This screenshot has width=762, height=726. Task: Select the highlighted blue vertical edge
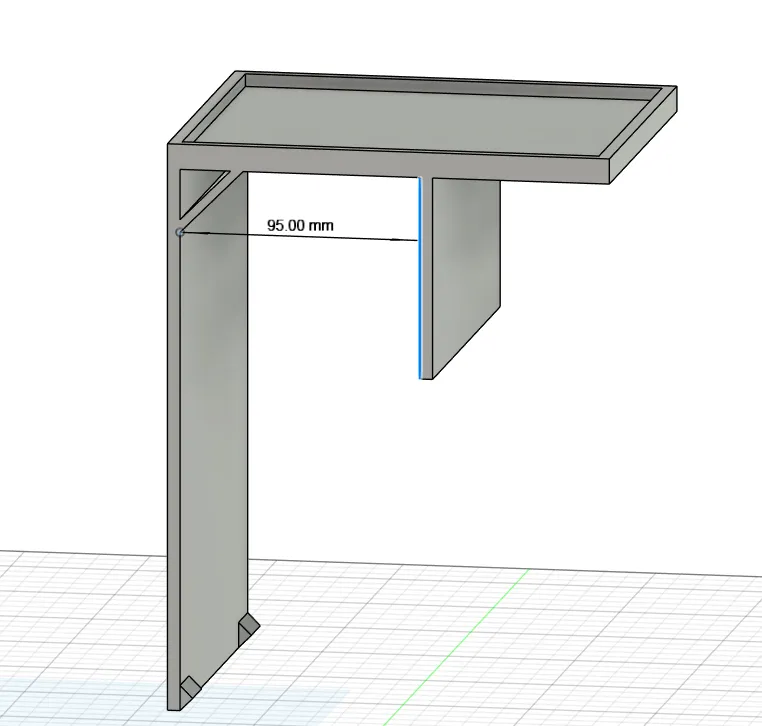[420, 277]
